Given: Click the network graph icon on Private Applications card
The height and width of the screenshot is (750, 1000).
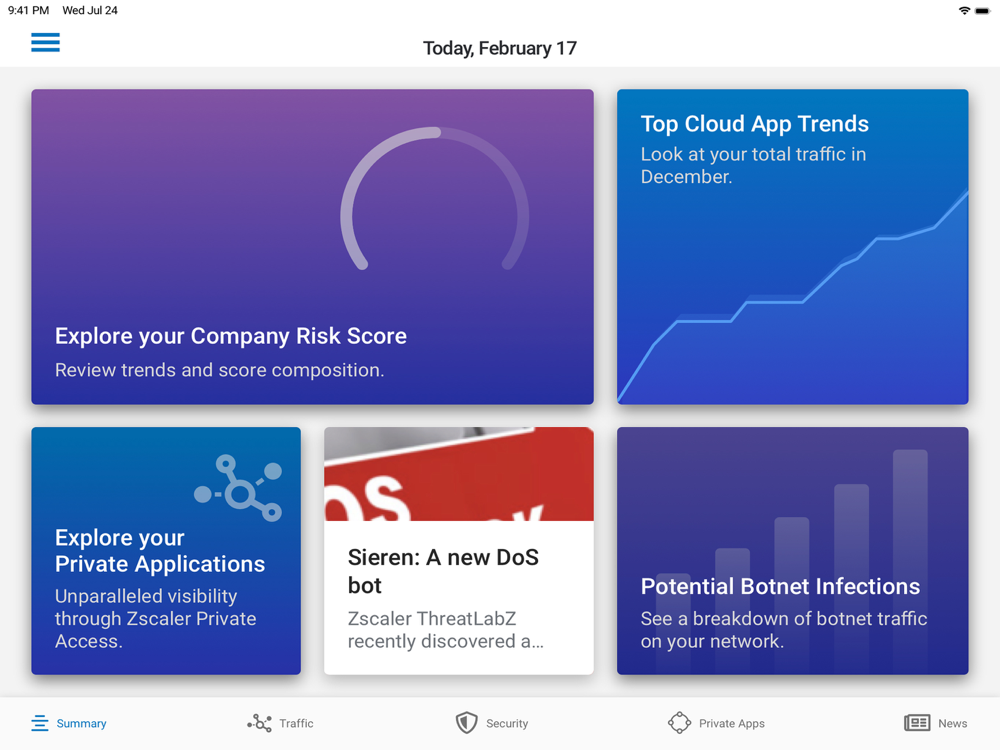Looking at the screenshot, I should tap(238, 488).
